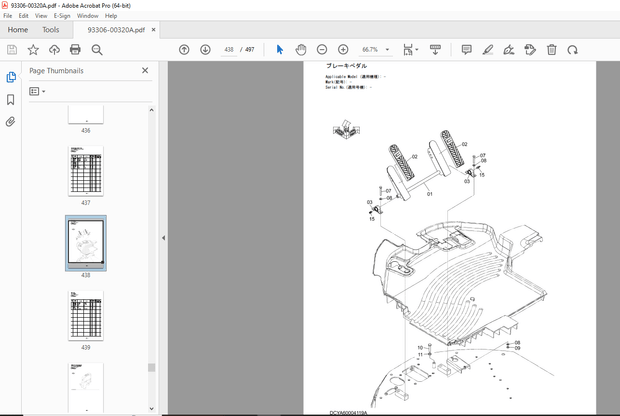Collapse the navigation pane arrow
620x416 pixels.
(163, 238)
